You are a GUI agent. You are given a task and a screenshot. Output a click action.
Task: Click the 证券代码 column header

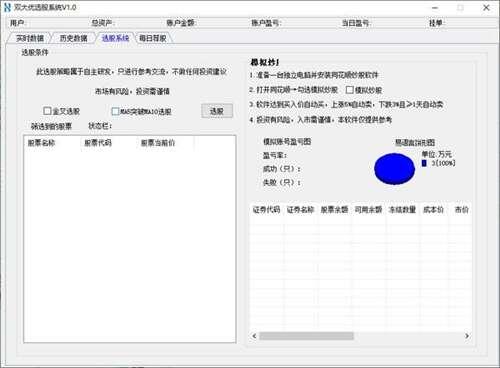click(266, 210)
